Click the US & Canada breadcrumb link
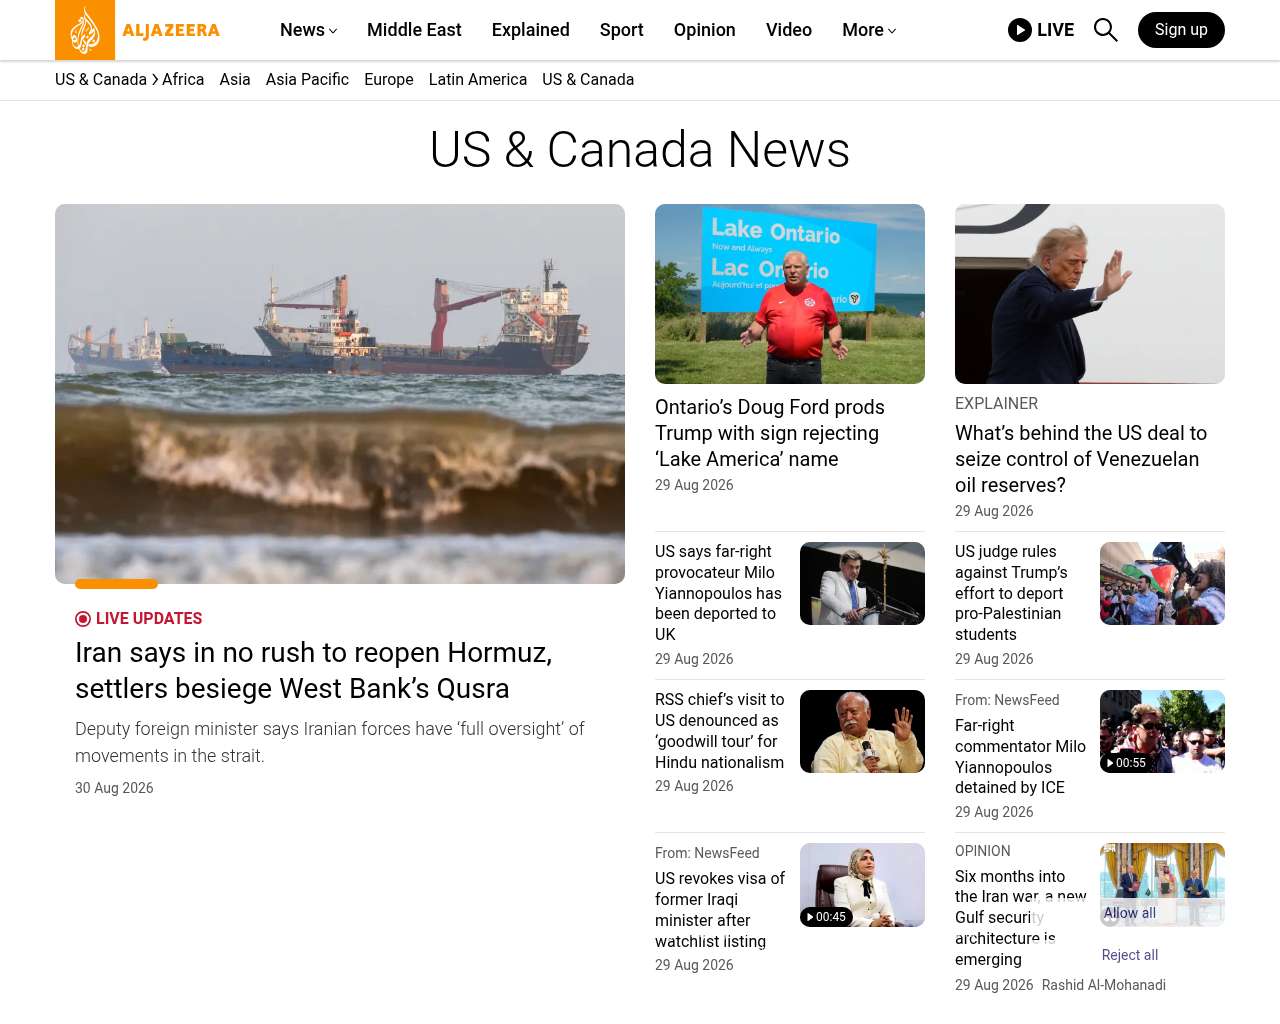1280x1024 pixels. (x=101, y=80)
